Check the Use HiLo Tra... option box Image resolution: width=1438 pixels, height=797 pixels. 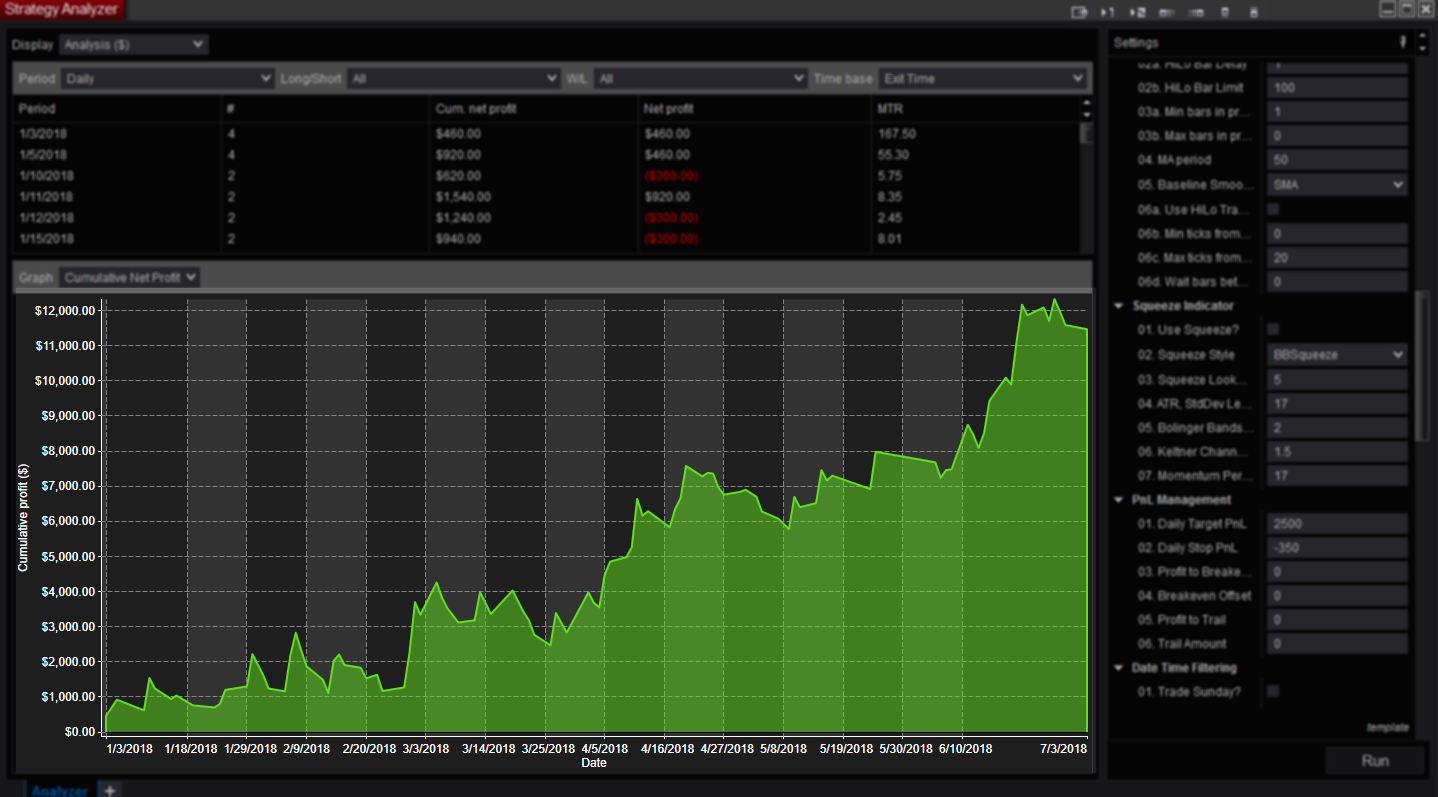pyautogui.click(x=1273, y=209)
